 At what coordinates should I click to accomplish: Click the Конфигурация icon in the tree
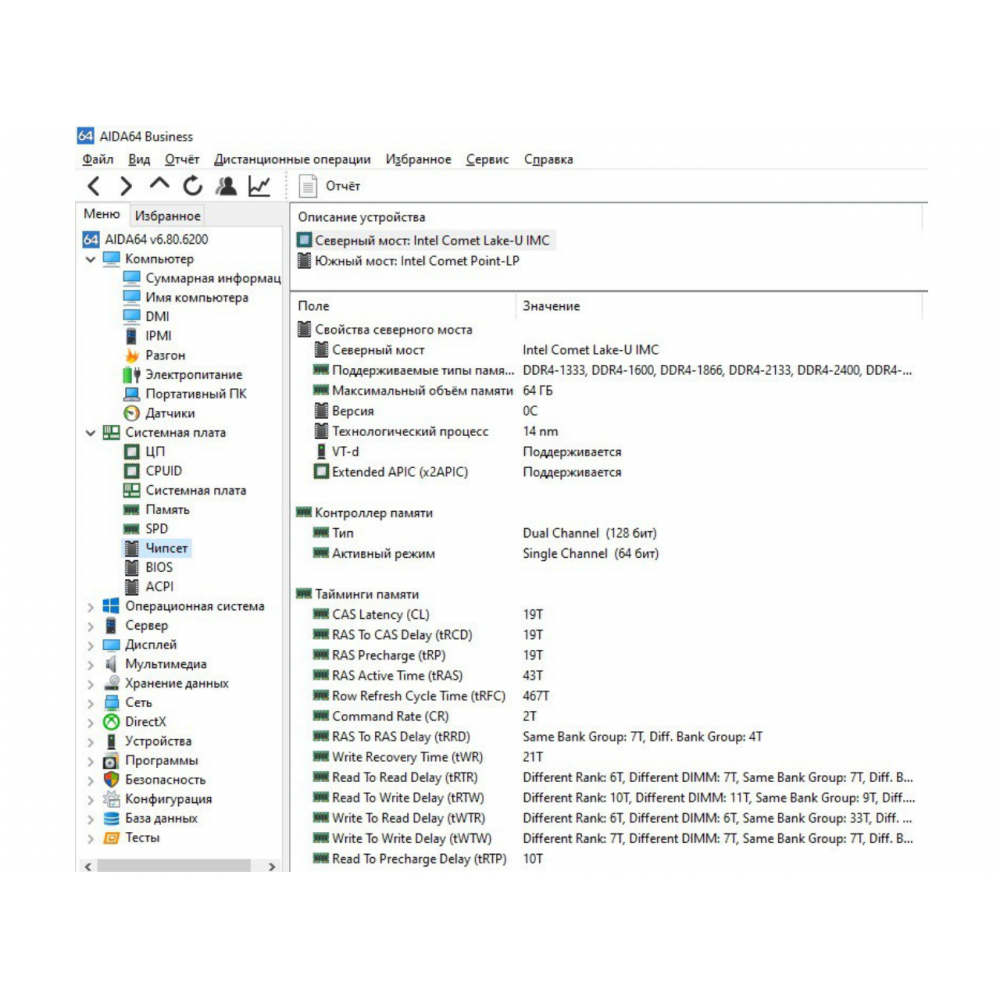pyautogui.click(x=112, y=798)
